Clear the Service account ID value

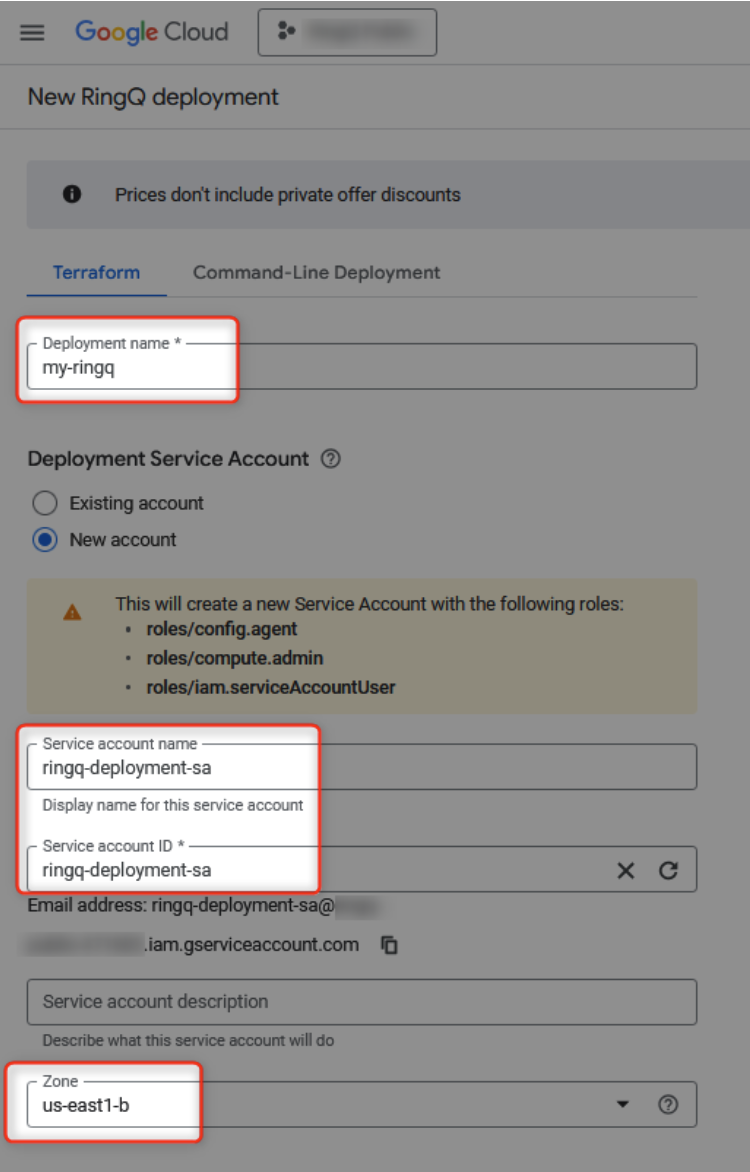pos(626,870)
